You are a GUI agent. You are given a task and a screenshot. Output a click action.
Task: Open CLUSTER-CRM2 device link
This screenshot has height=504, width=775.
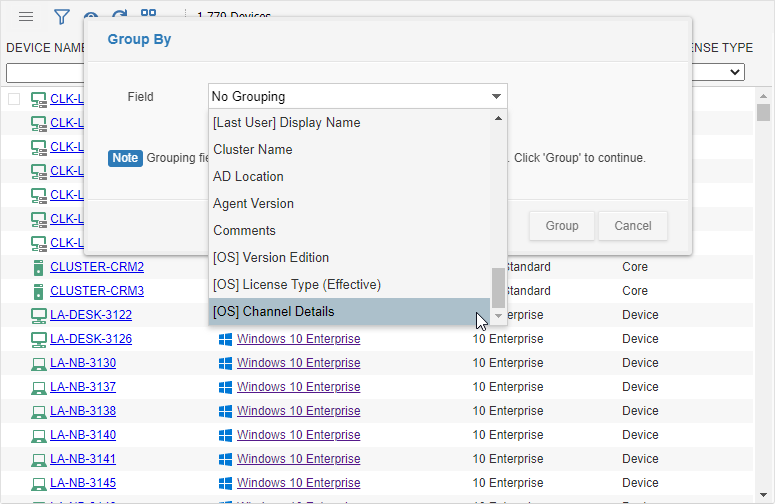click(97, 267)
